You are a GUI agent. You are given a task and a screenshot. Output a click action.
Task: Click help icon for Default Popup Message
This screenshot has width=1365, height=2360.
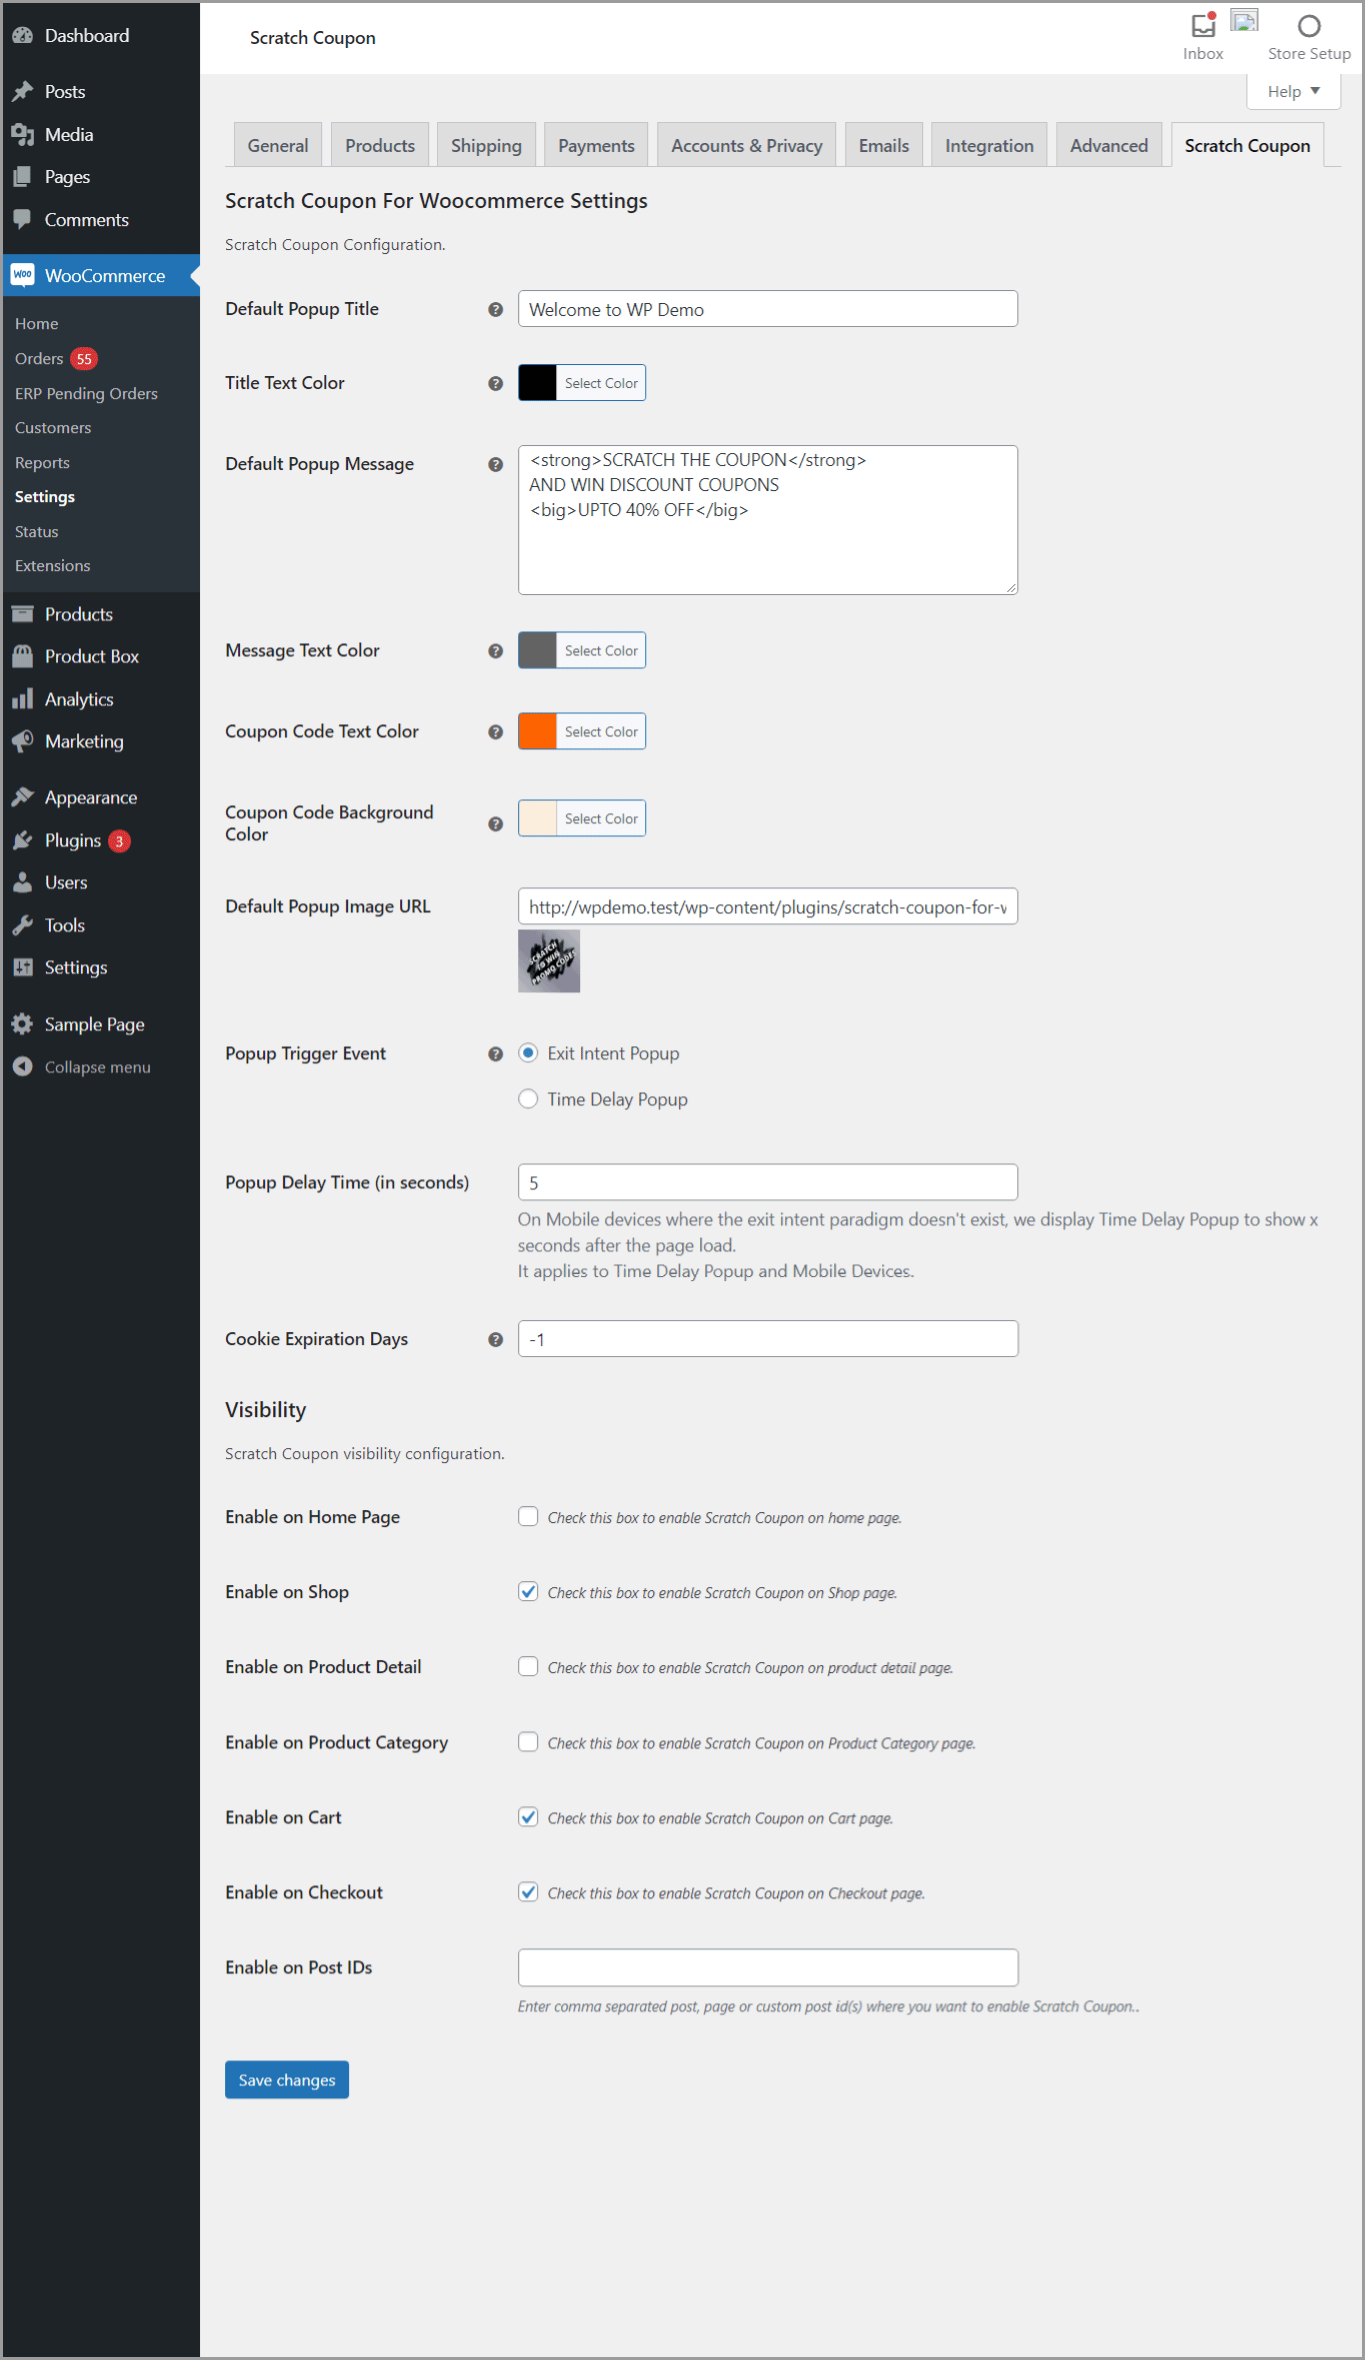point(495,465)
